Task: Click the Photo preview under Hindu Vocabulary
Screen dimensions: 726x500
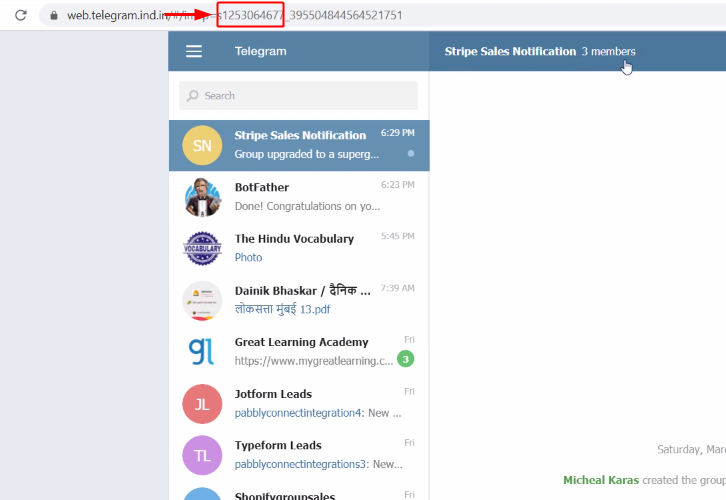Action: click(248, 257)
